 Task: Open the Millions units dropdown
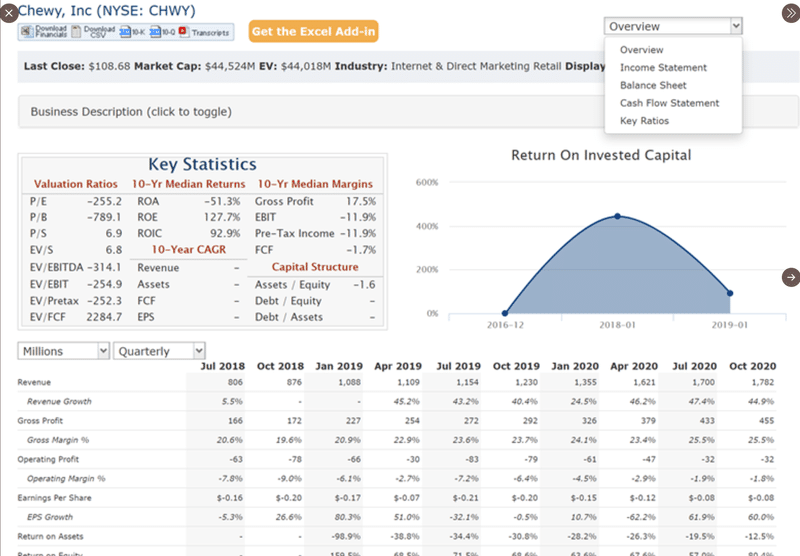coord(63,351)
